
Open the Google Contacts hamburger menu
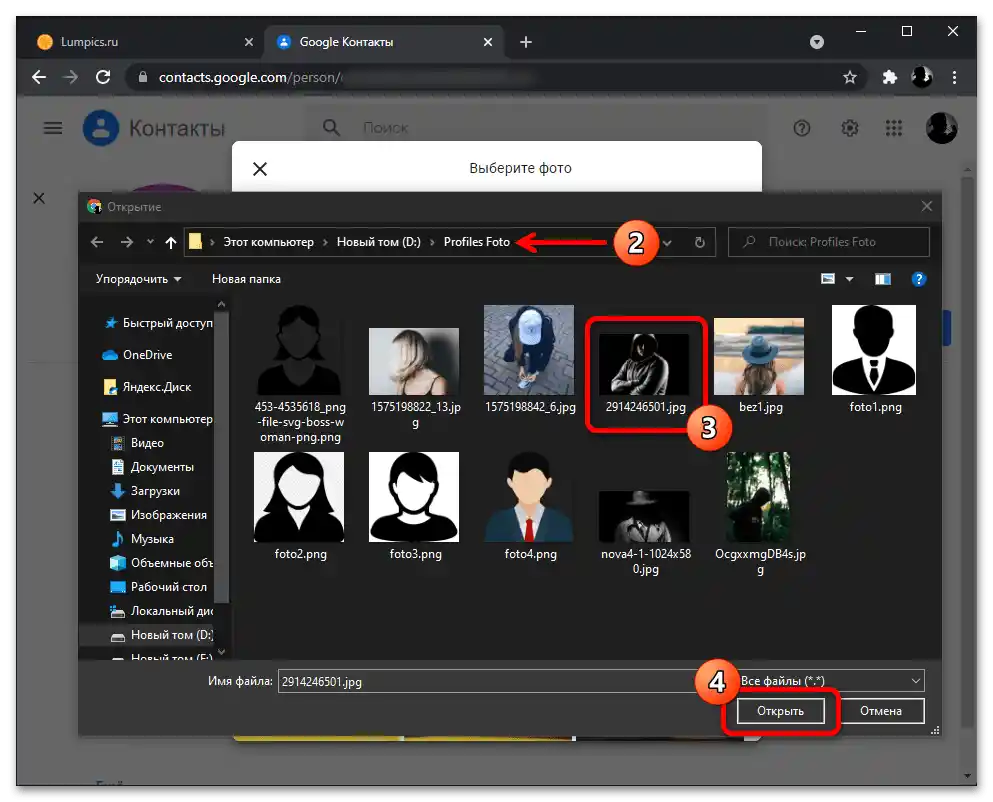coord(53,128)
